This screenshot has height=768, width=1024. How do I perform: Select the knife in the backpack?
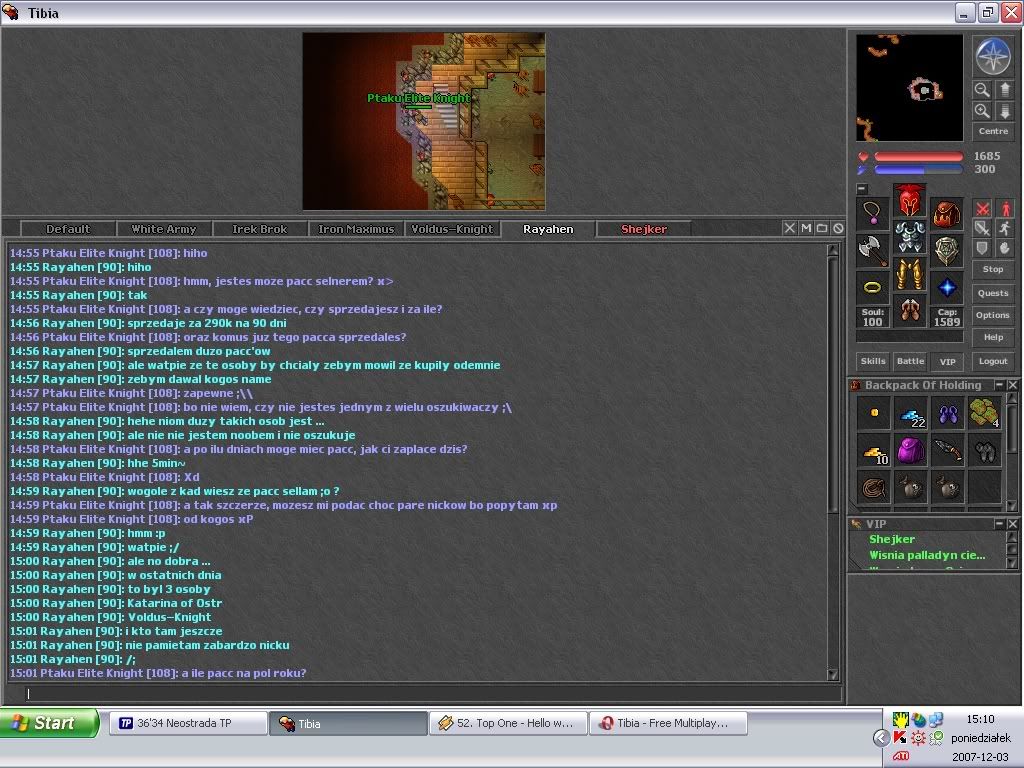coord(948,451)
